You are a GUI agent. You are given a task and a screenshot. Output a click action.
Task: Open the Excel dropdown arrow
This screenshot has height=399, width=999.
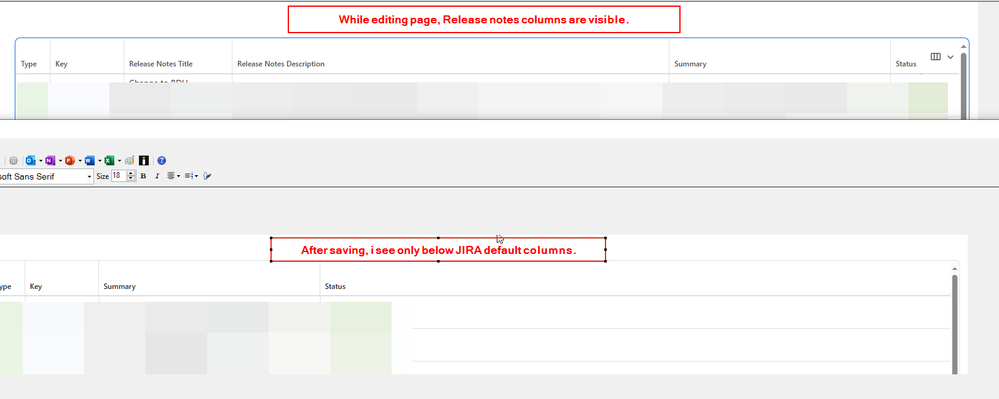[x=120, y=161]
